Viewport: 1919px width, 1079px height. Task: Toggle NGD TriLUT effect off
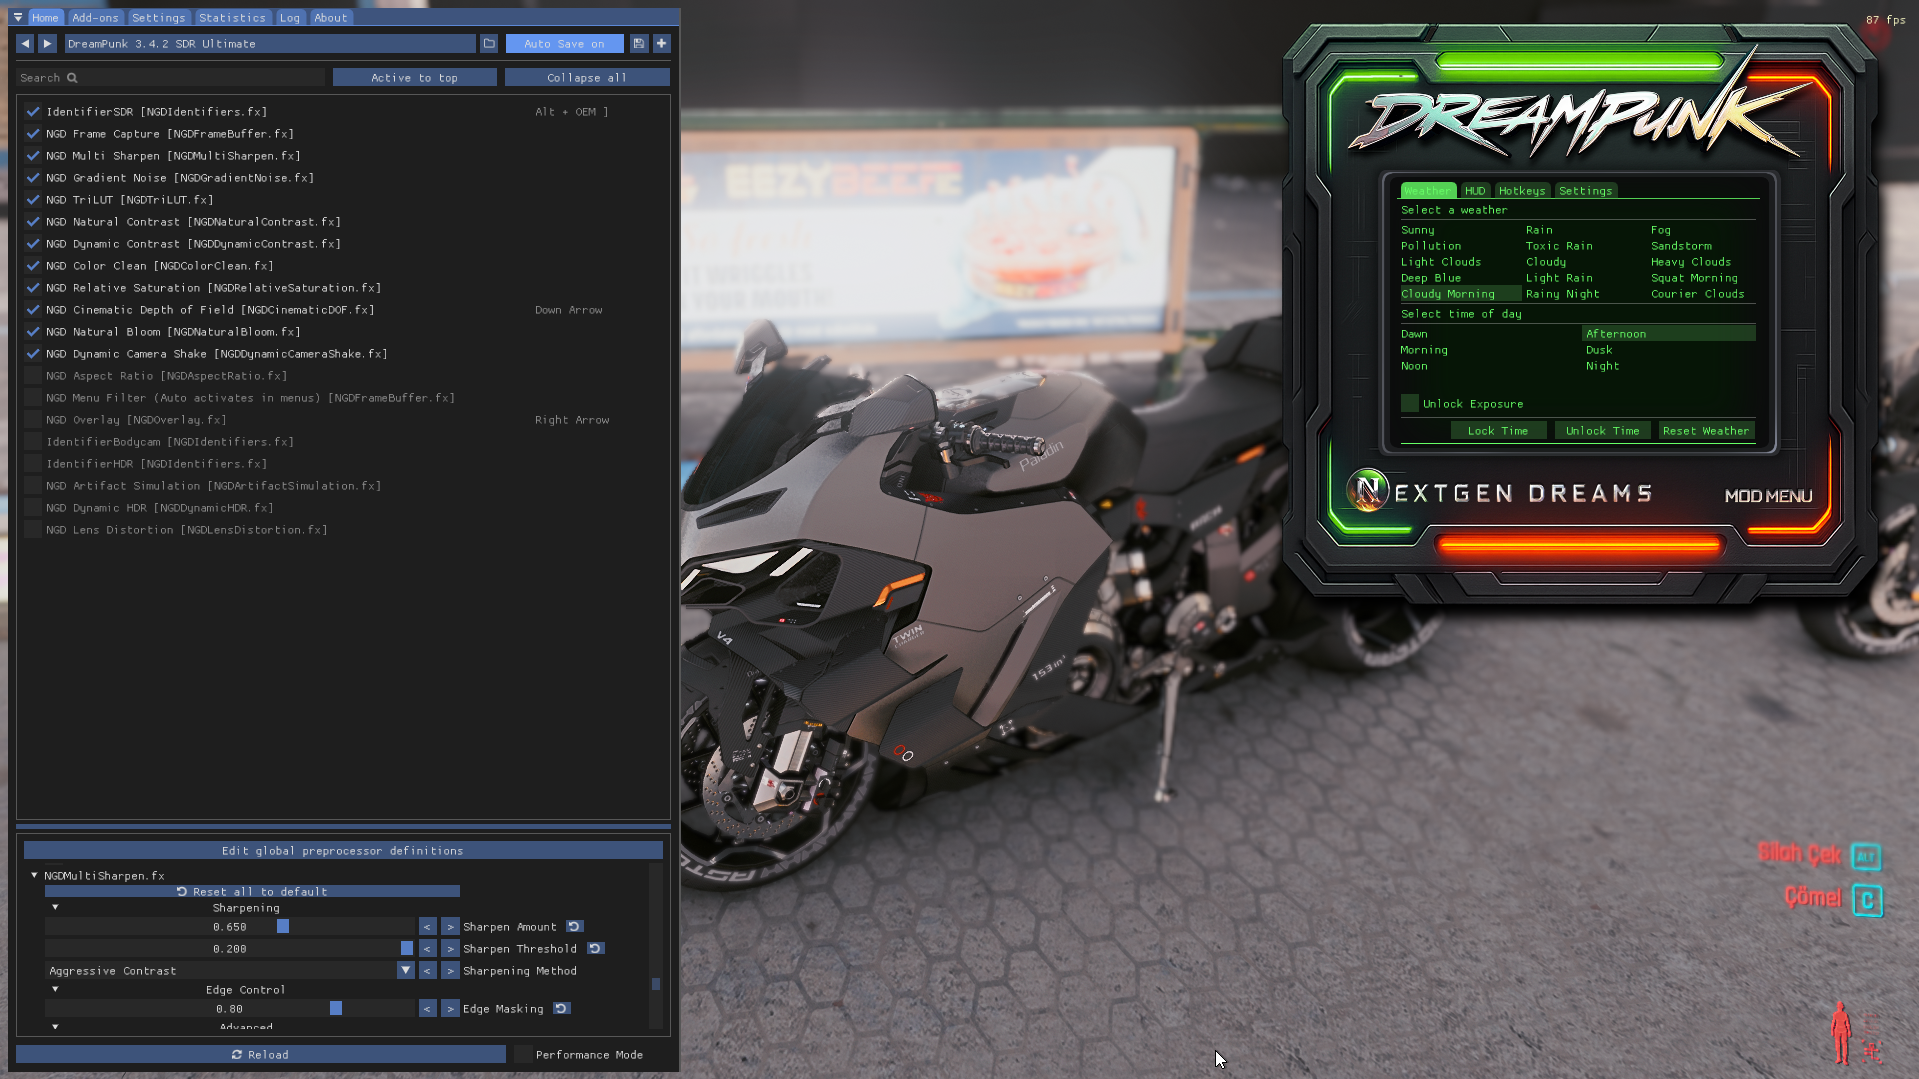coord(33,200)
